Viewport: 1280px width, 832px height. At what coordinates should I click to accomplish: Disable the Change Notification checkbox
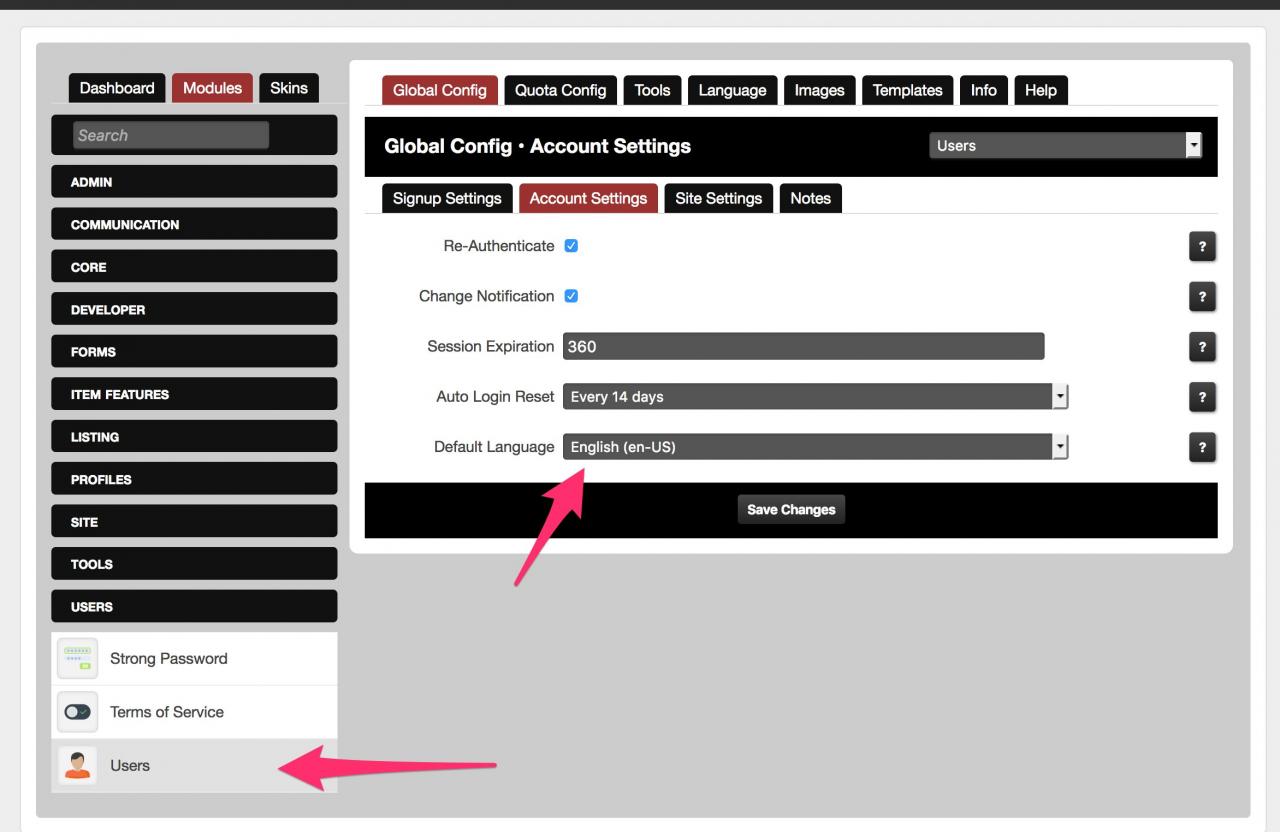point(571,296)
